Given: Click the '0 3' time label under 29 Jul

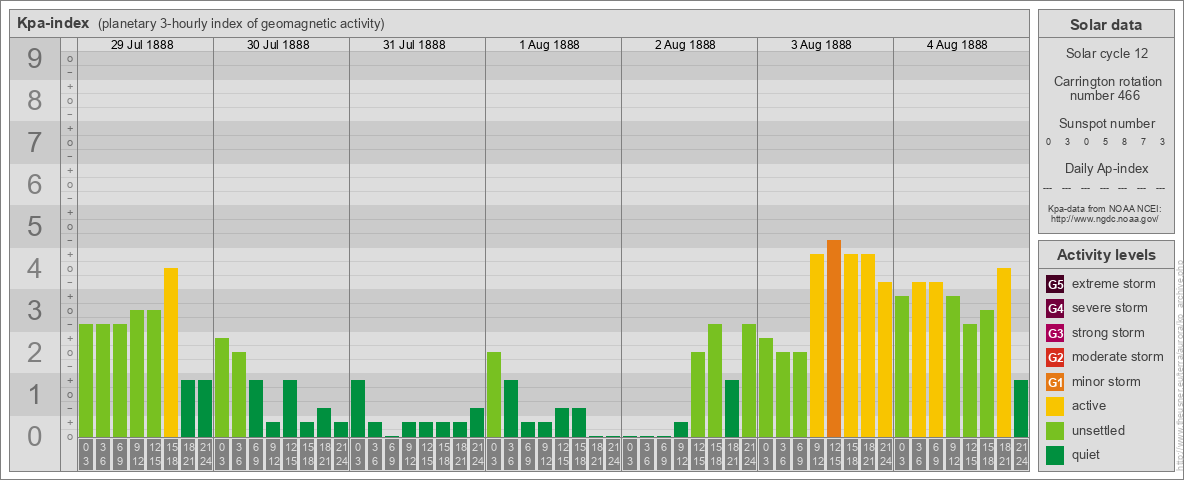Looking at the screenshot, I should tap(86, 454).
